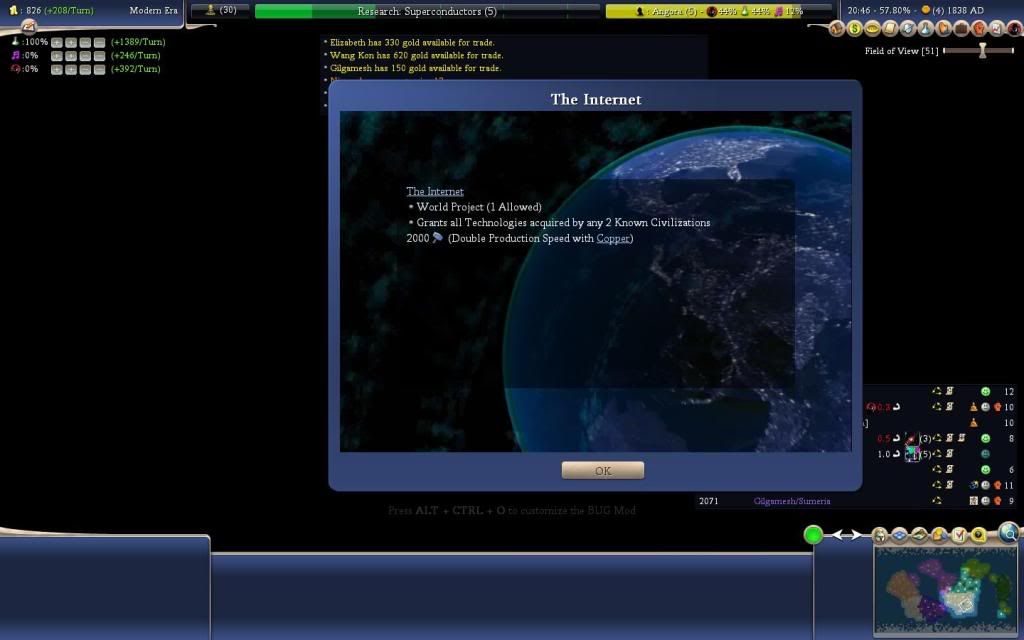
Task: Open the Copper resource link
Action: pos(613,238)
